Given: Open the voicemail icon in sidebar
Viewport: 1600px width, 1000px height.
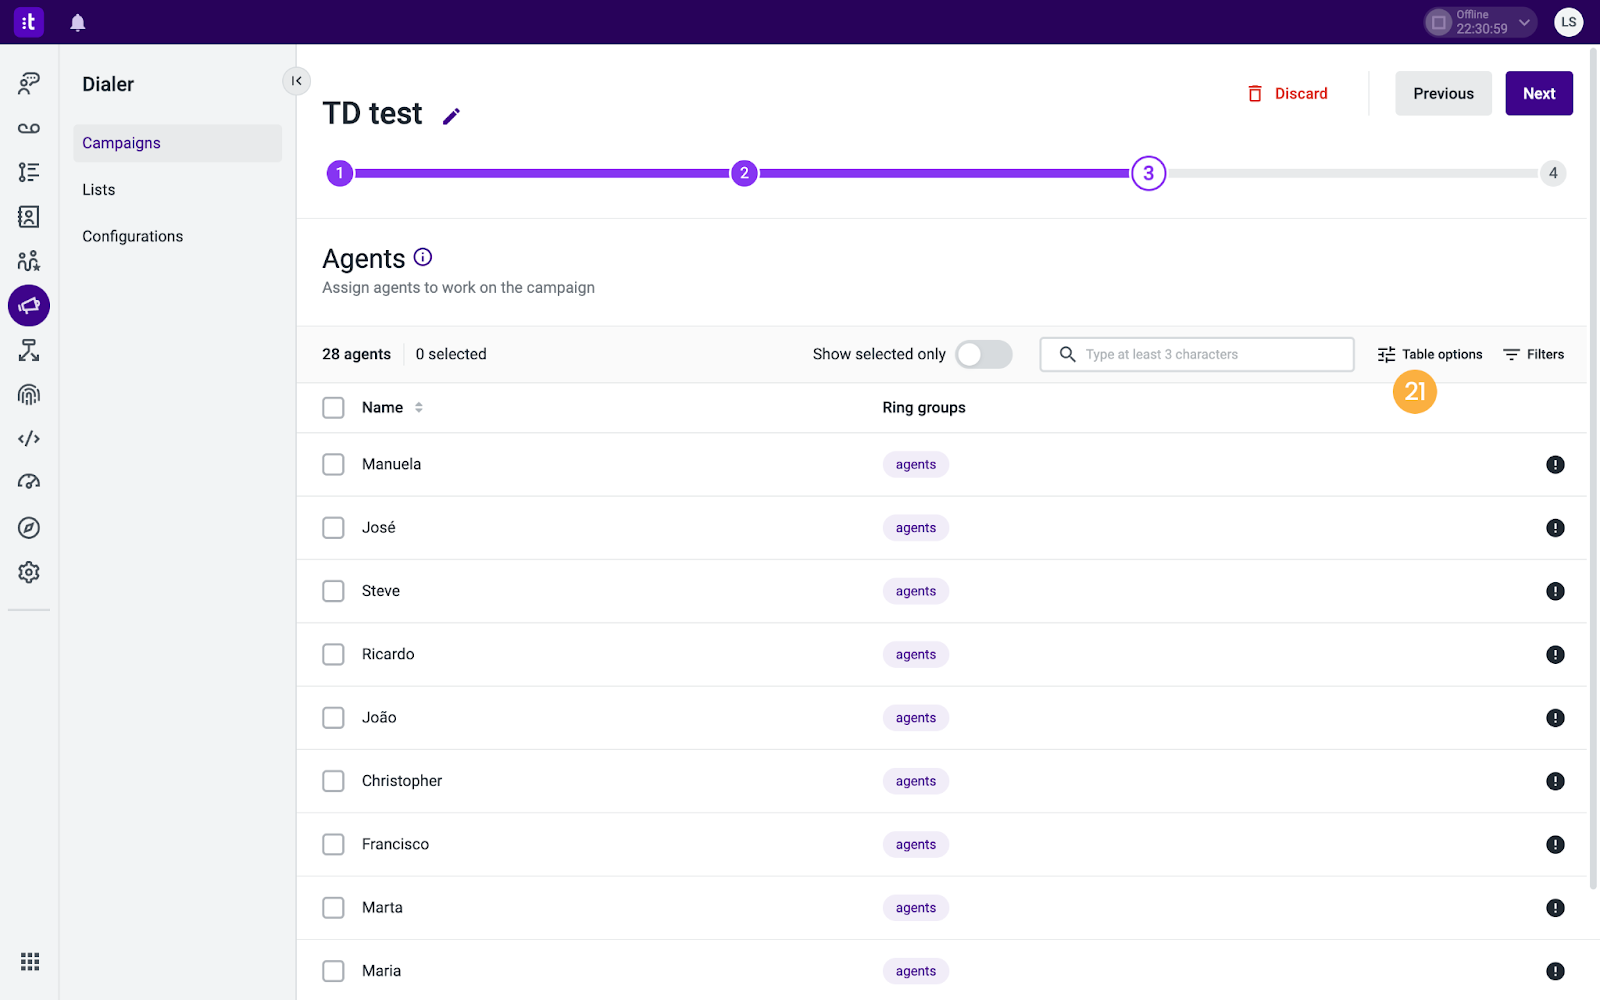Looking at the screenshot, I should point(29,128).
